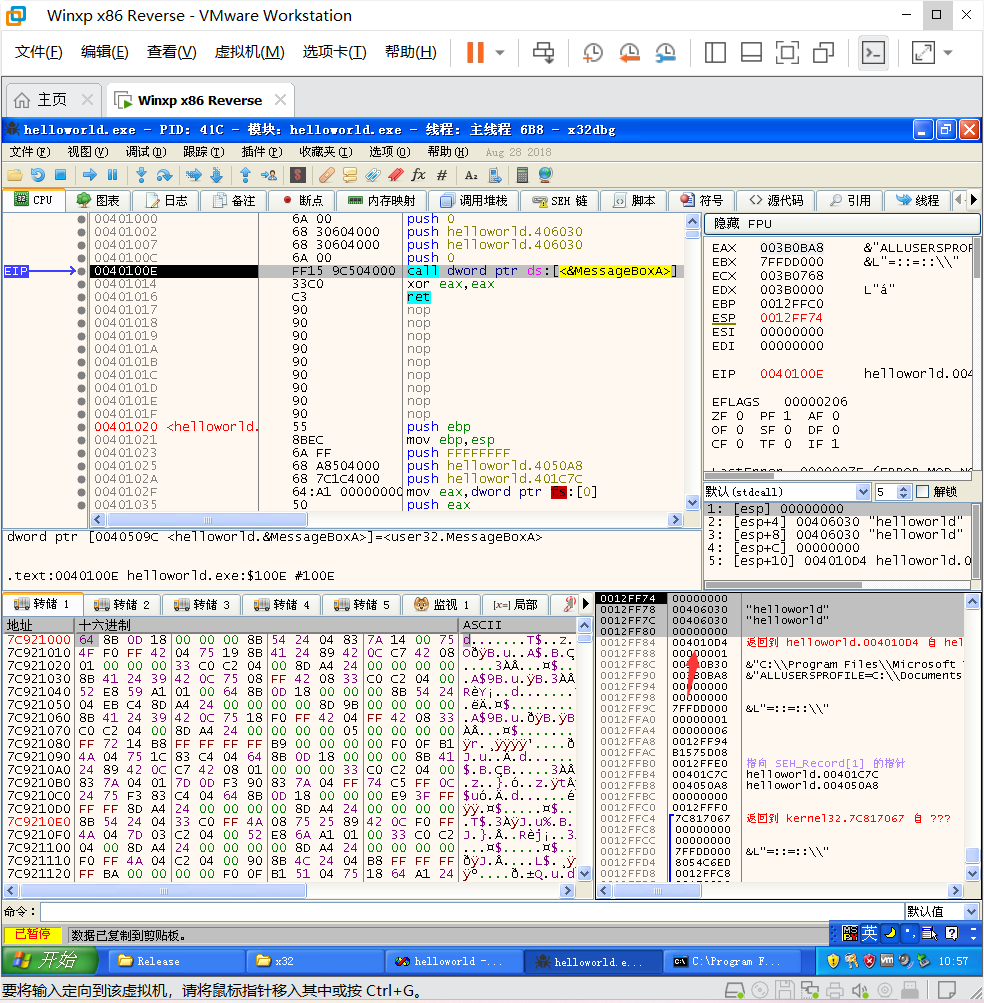Open the x32 folder taskbar button

coord(315,961)
